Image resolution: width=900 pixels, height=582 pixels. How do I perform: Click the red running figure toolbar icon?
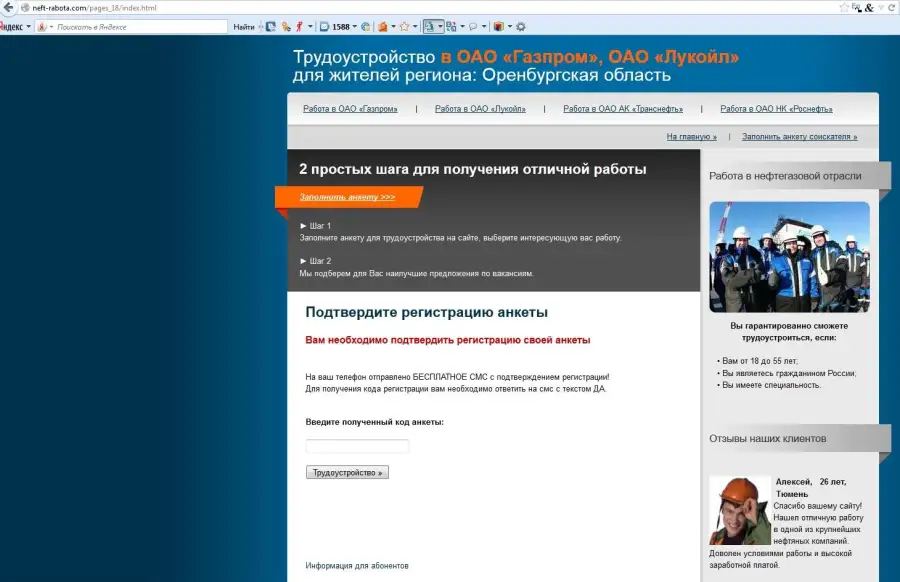tap(299, 27)
